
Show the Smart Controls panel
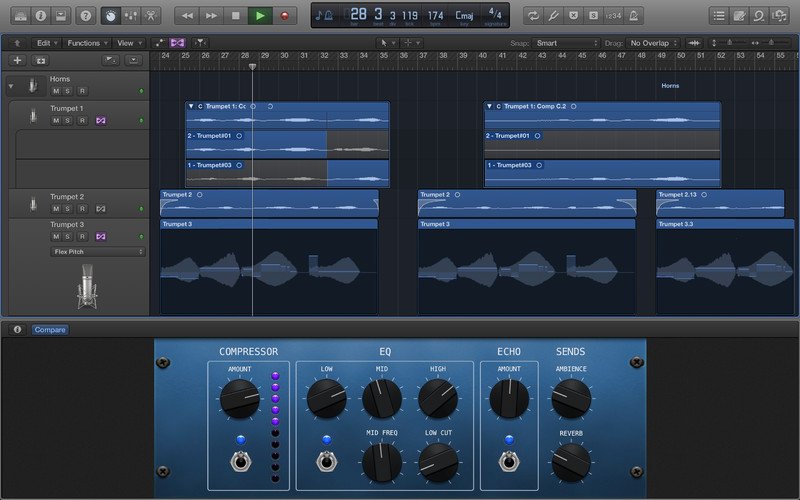pos(109,16)
